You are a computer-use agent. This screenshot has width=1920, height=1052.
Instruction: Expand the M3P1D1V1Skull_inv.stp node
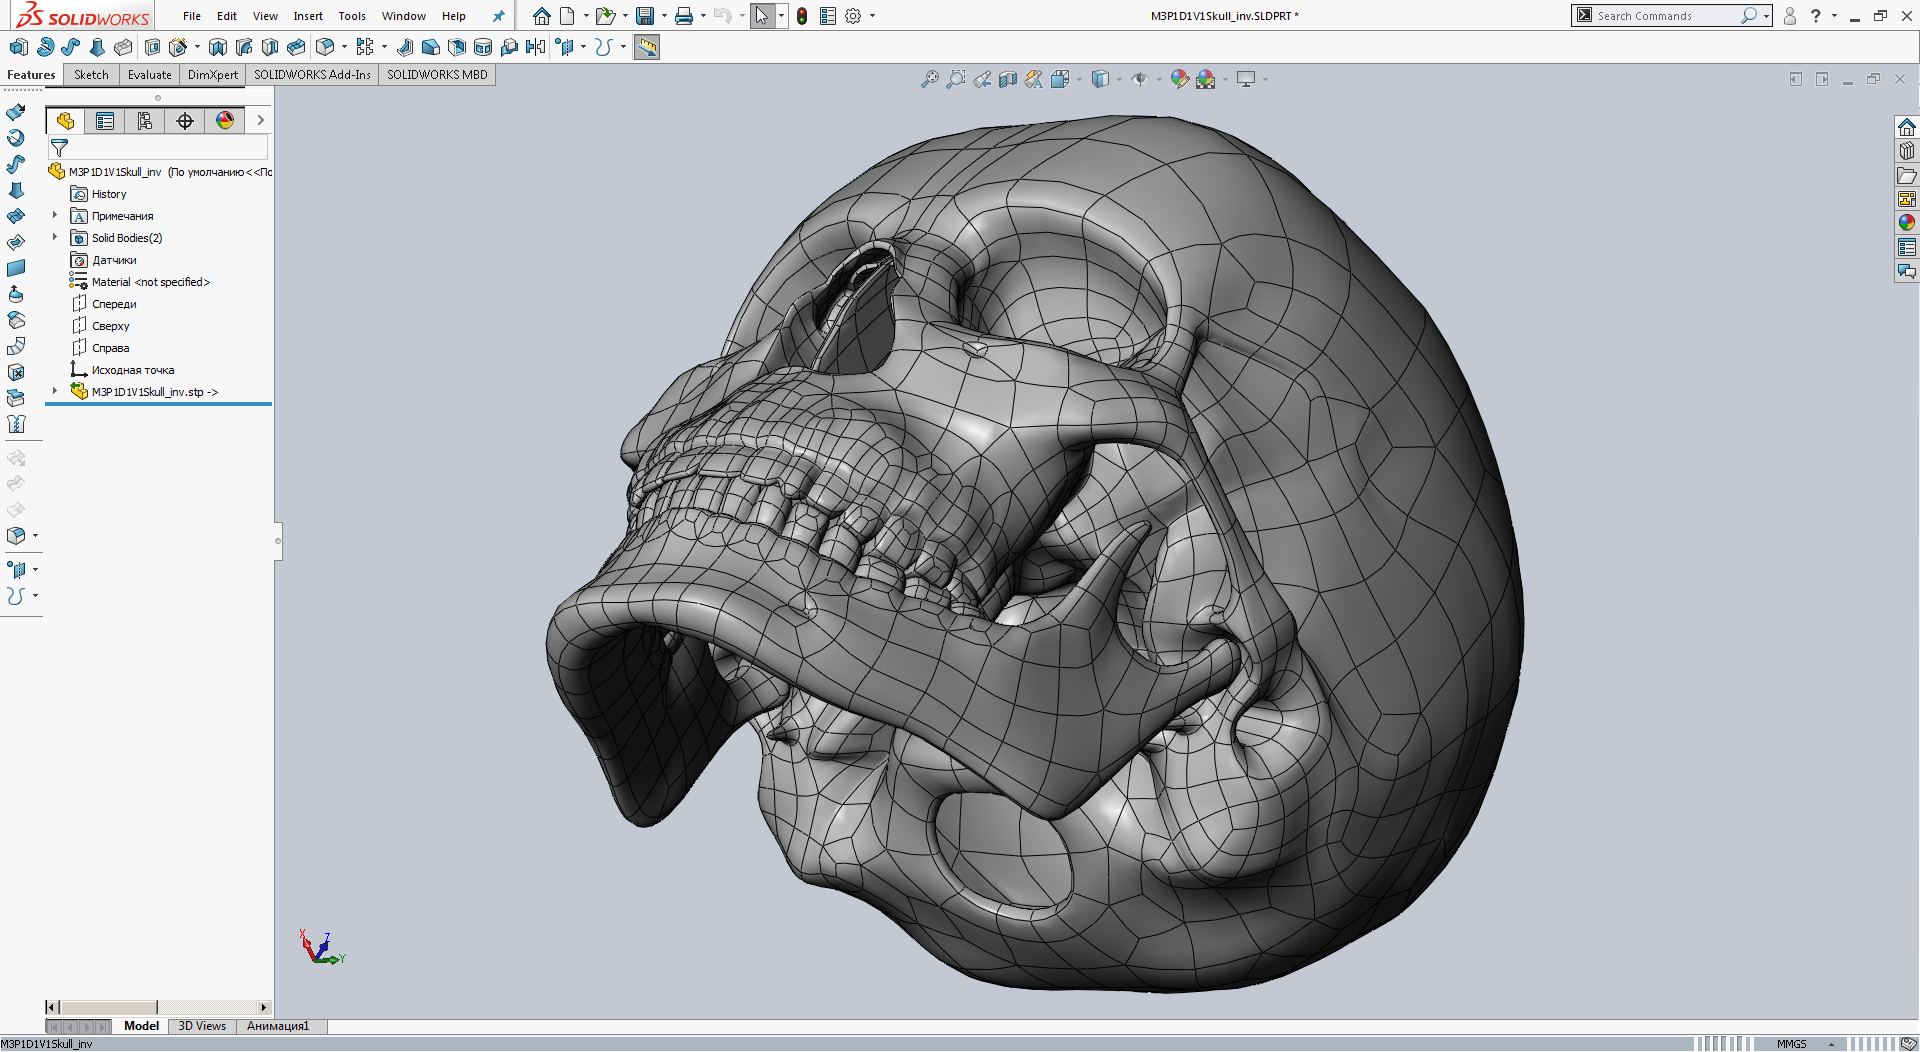coord(54,391)
